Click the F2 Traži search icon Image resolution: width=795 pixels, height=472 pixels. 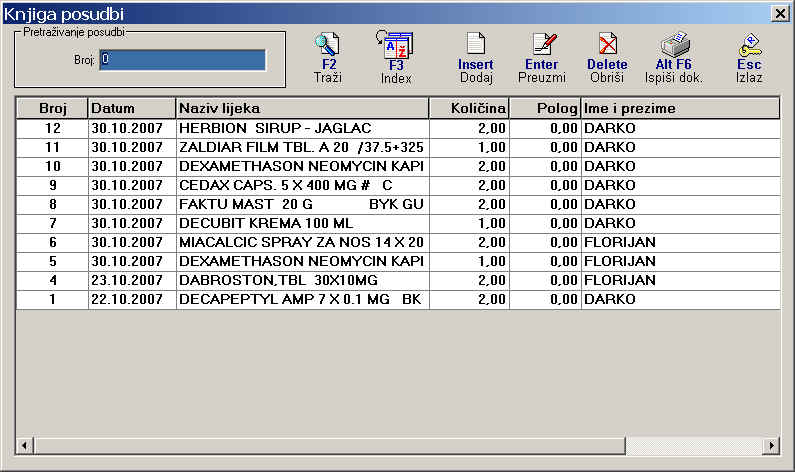coord(327,45)
